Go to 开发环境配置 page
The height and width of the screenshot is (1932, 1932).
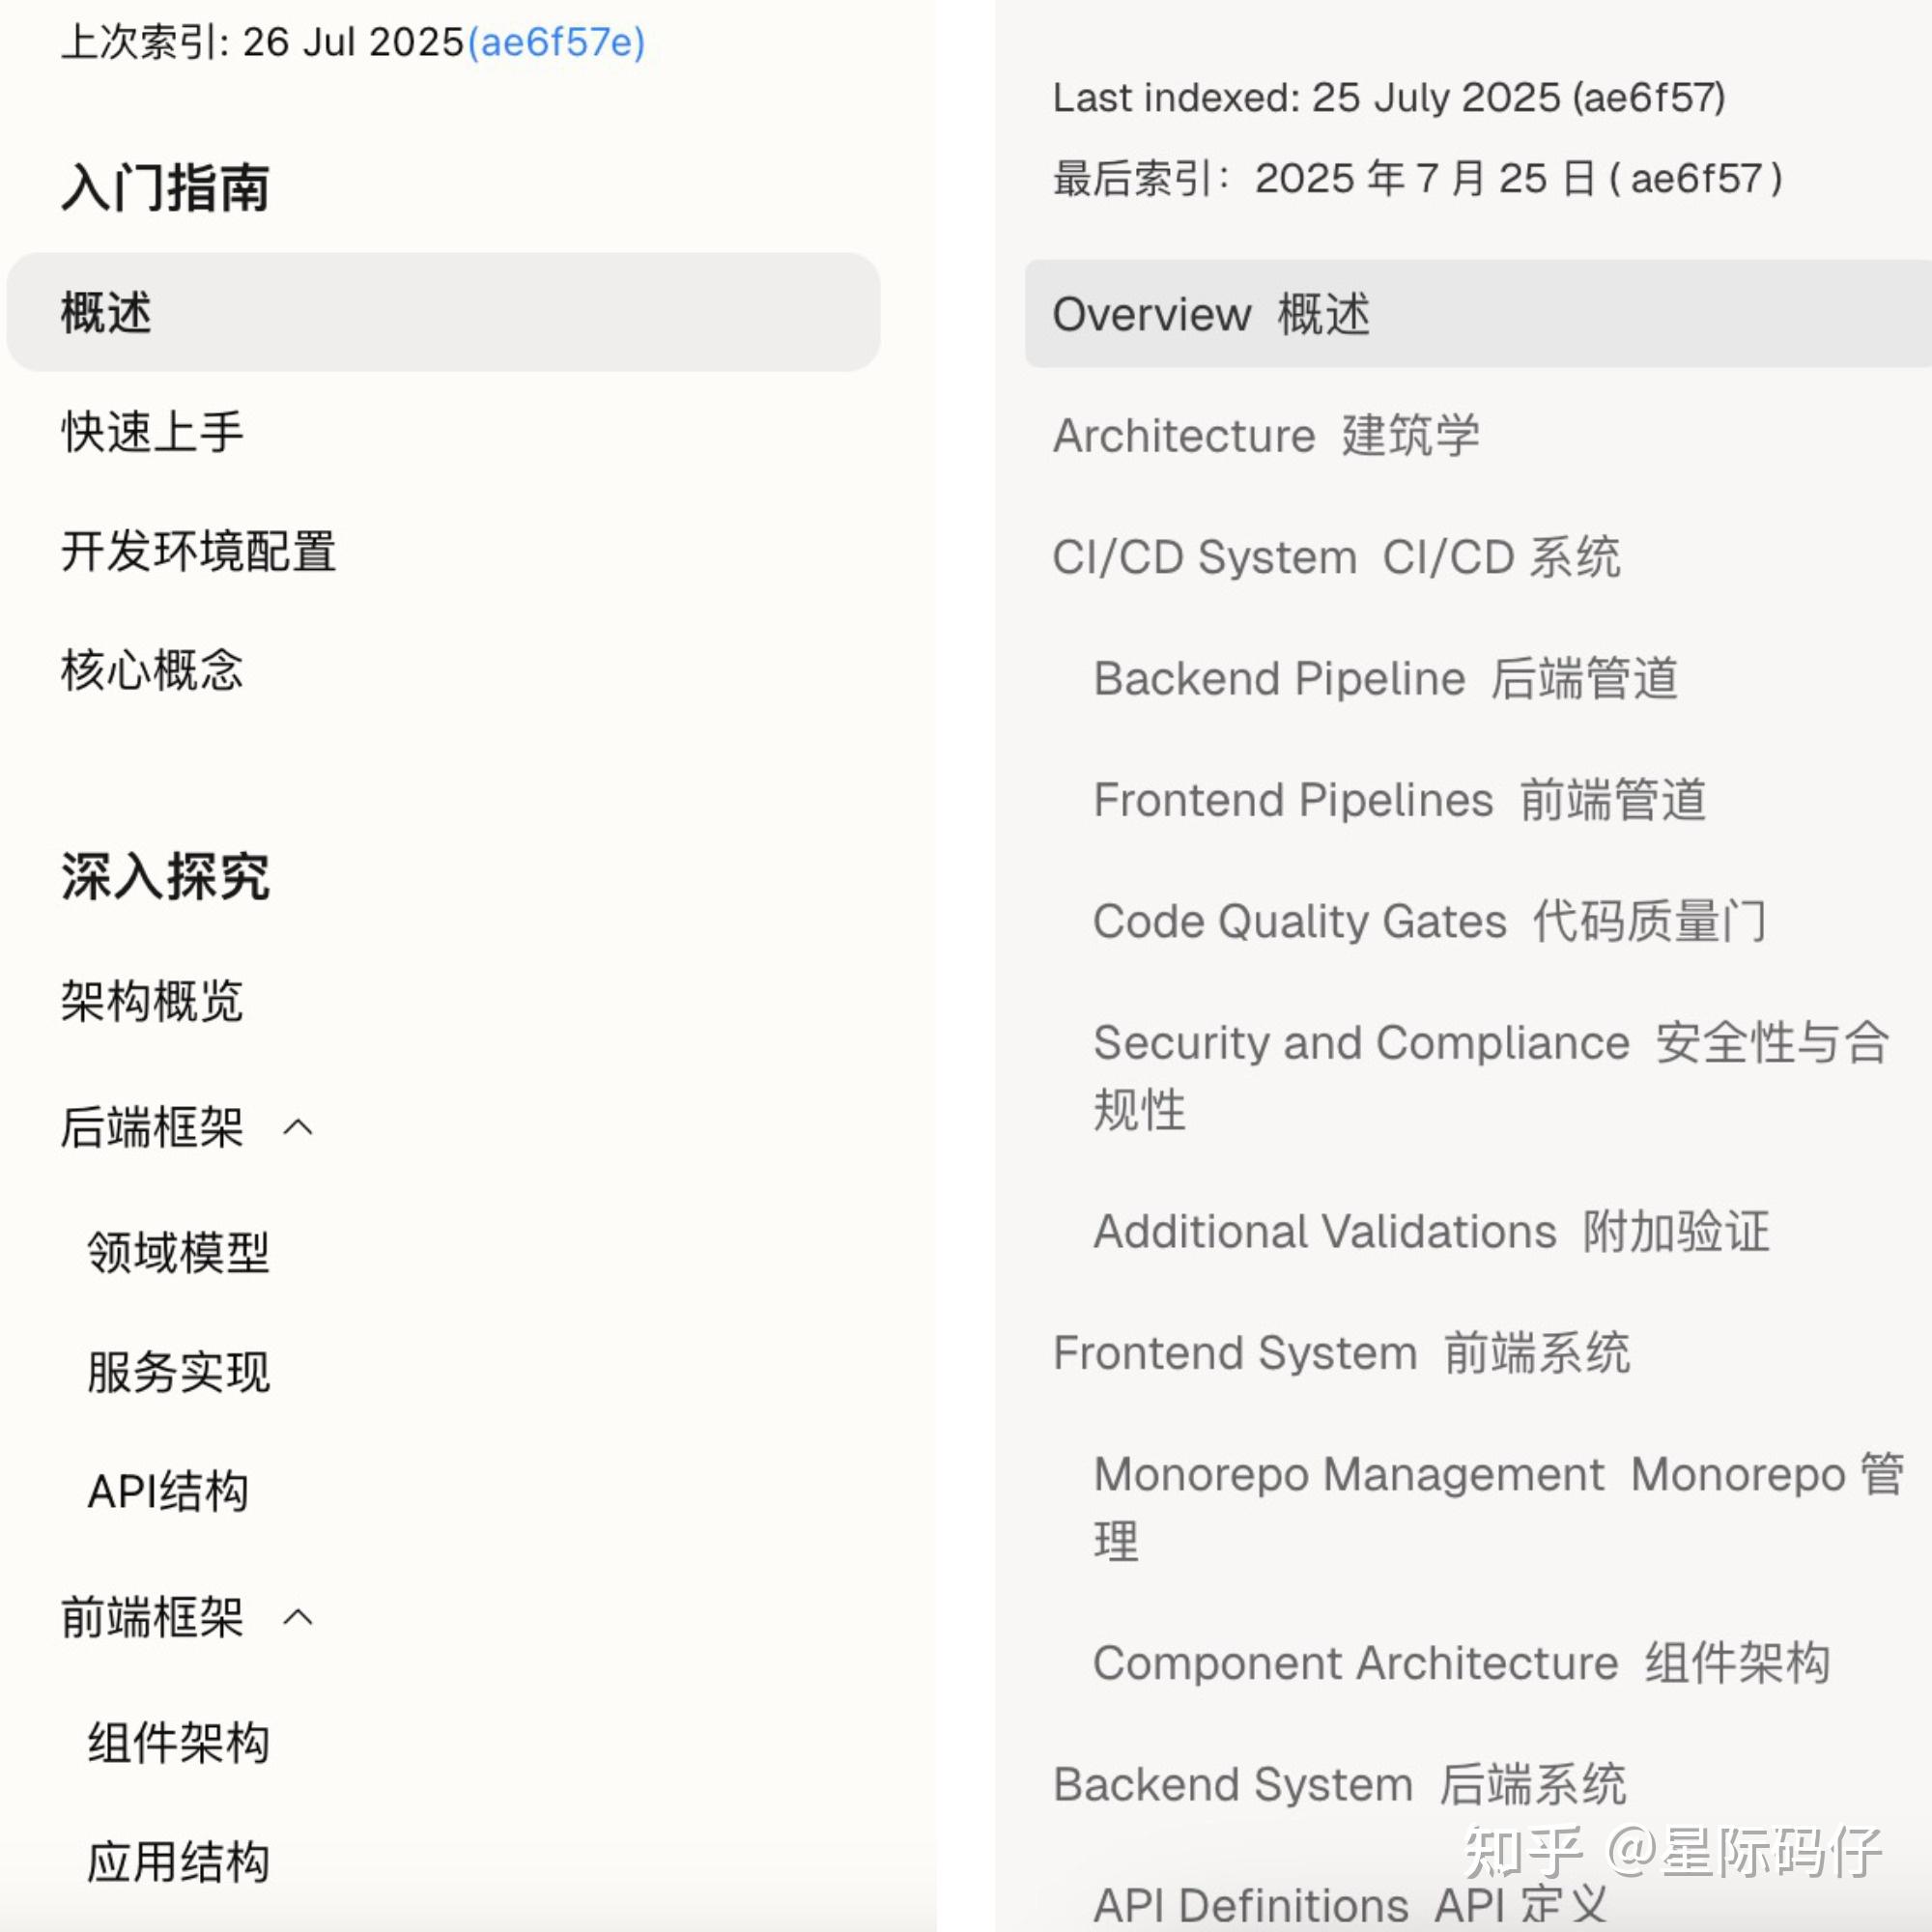(198, 551)
